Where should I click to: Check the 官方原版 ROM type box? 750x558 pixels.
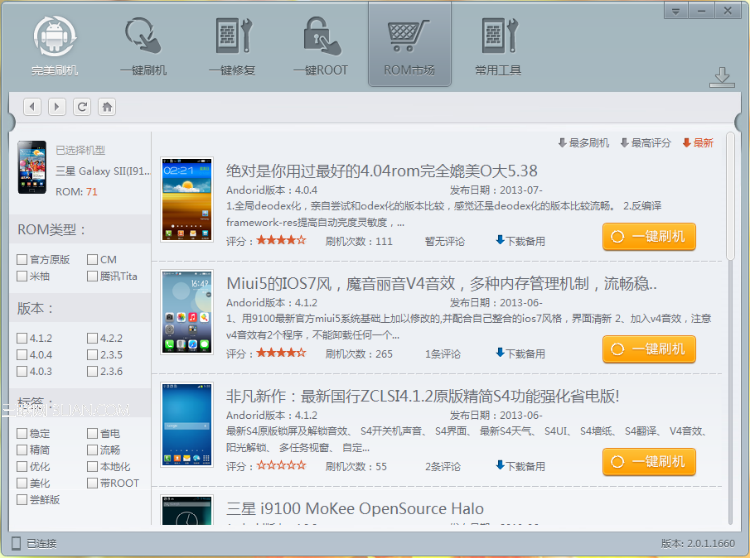22,260
